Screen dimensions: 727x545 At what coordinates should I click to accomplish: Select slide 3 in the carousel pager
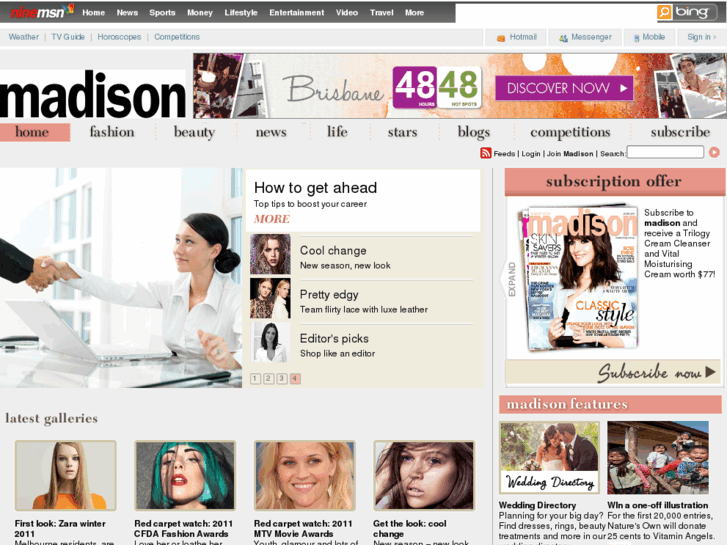pos(282,378)
